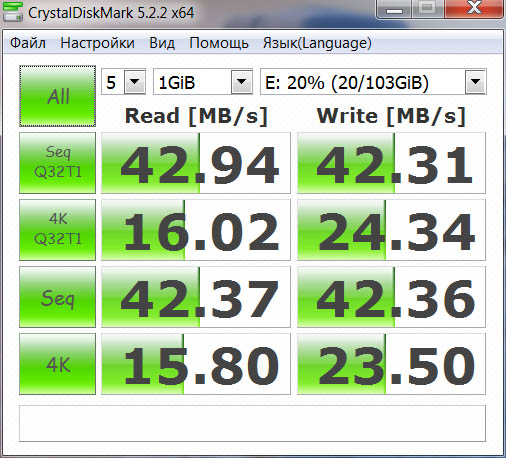This screenshot has height=458, width=506.
Task: Open the Язык(Language) menu
Action: coord(317,43)
